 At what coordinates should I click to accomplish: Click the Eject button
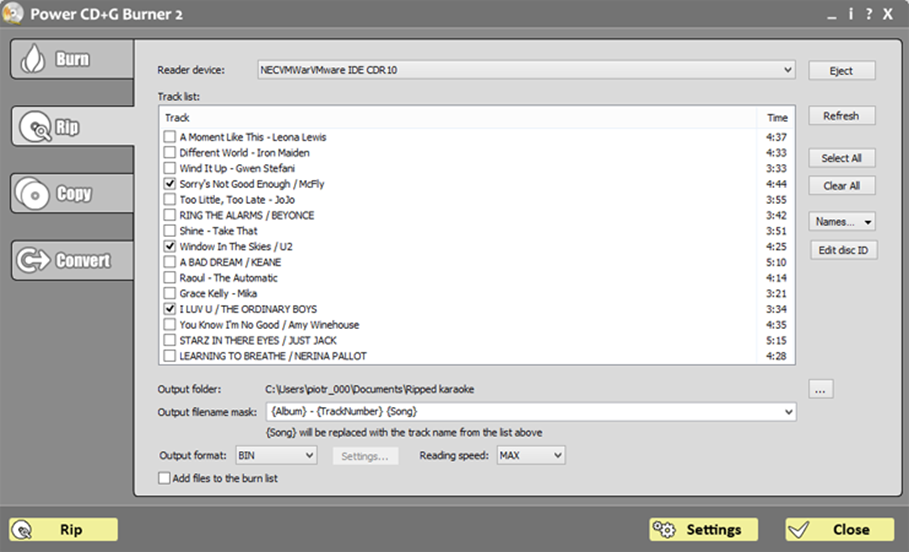point(842,71)
